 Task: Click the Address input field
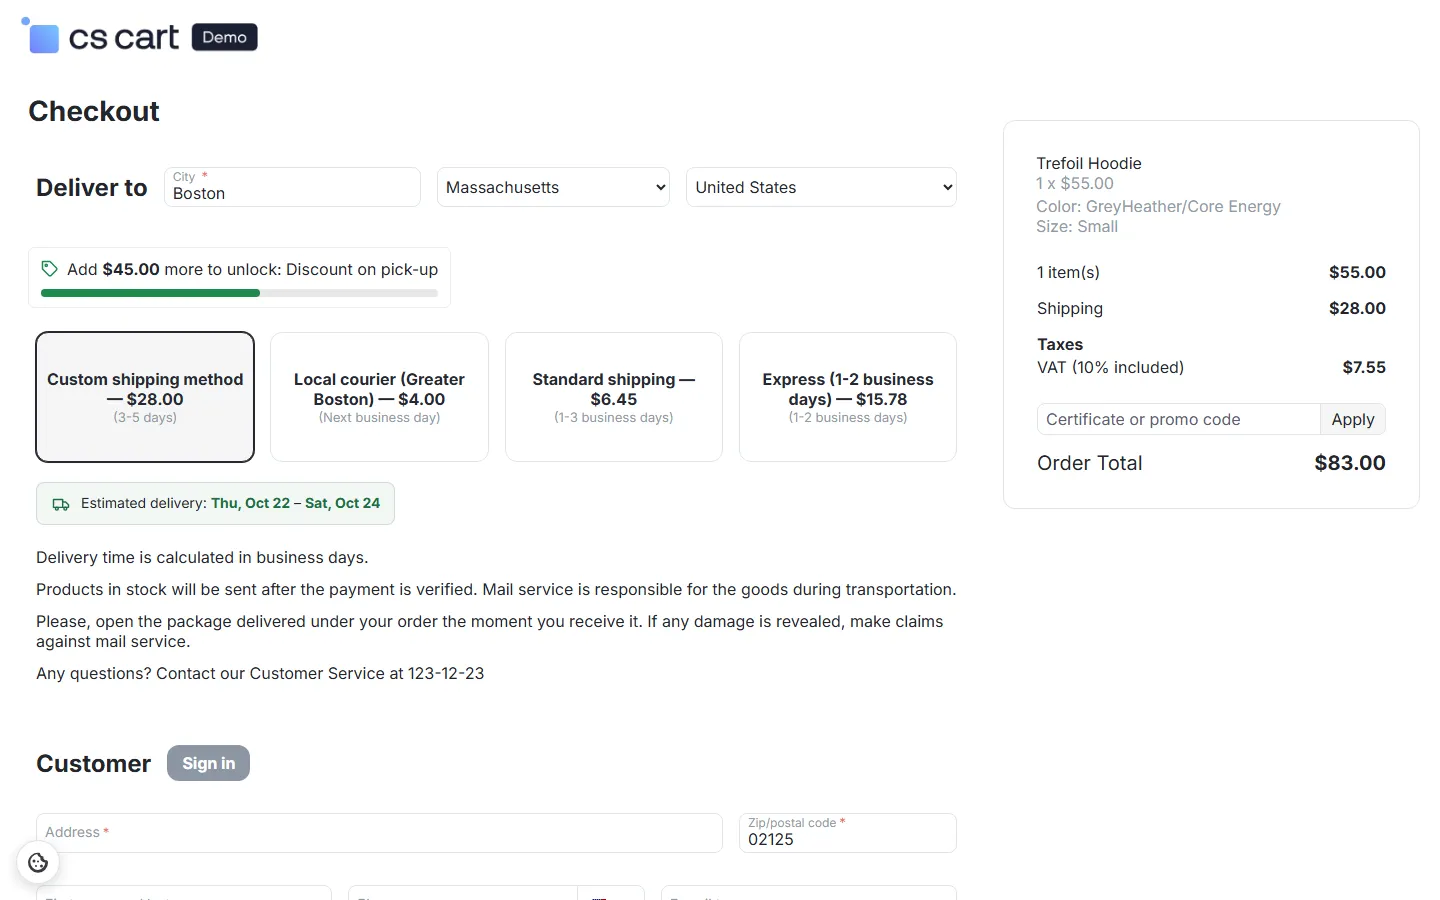pyautogui.click(x=379, y=833)
